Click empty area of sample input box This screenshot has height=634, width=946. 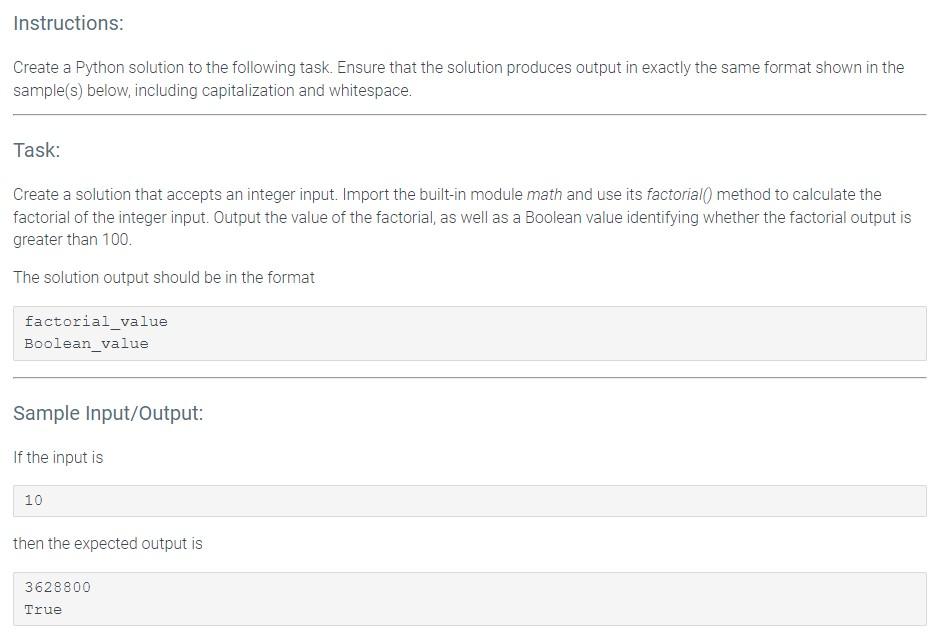point(483,501)
